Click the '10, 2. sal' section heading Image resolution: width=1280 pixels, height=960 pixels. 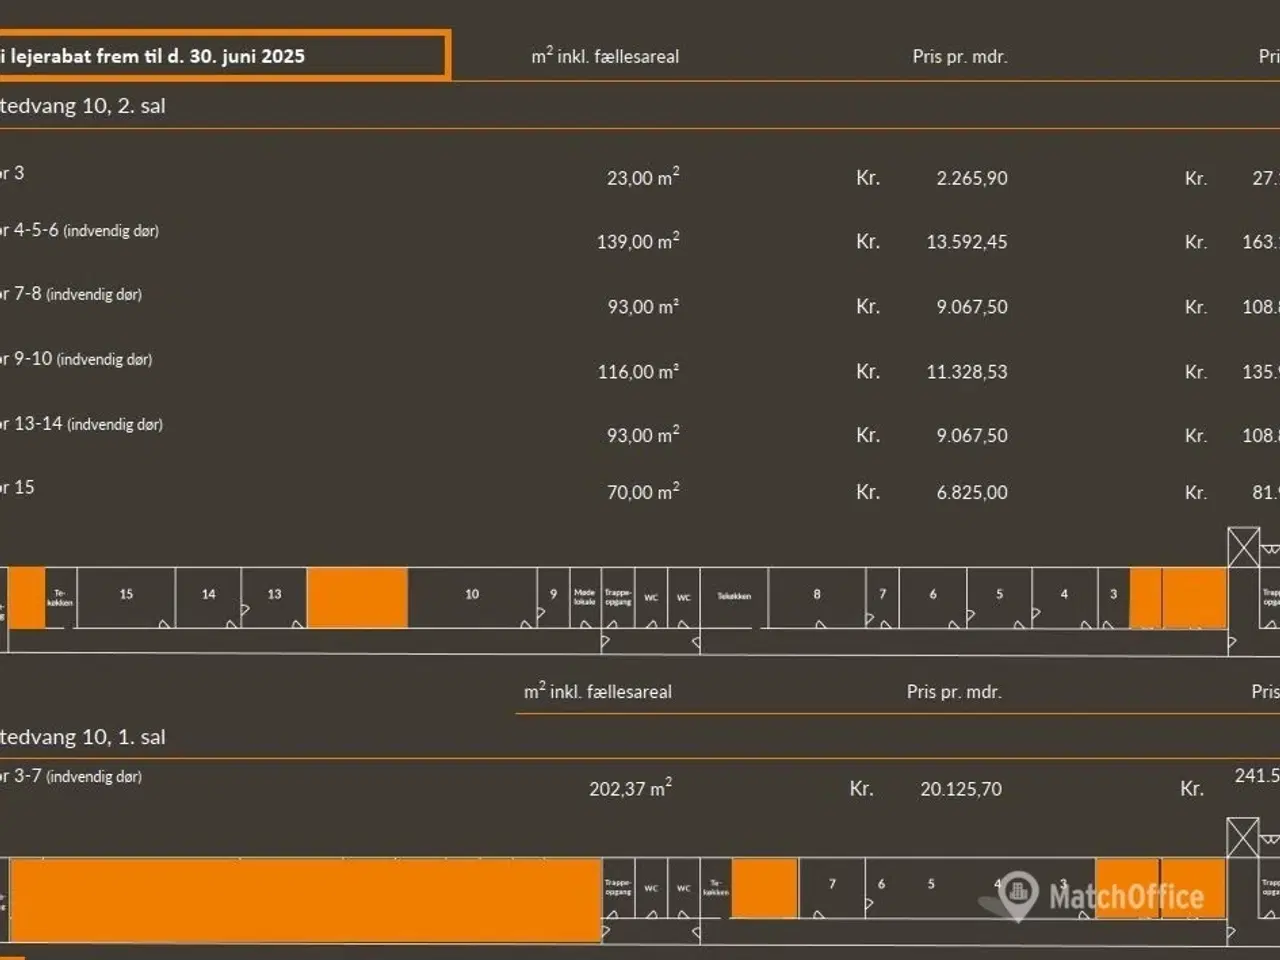pyautogui.click(x=83, y=106)
